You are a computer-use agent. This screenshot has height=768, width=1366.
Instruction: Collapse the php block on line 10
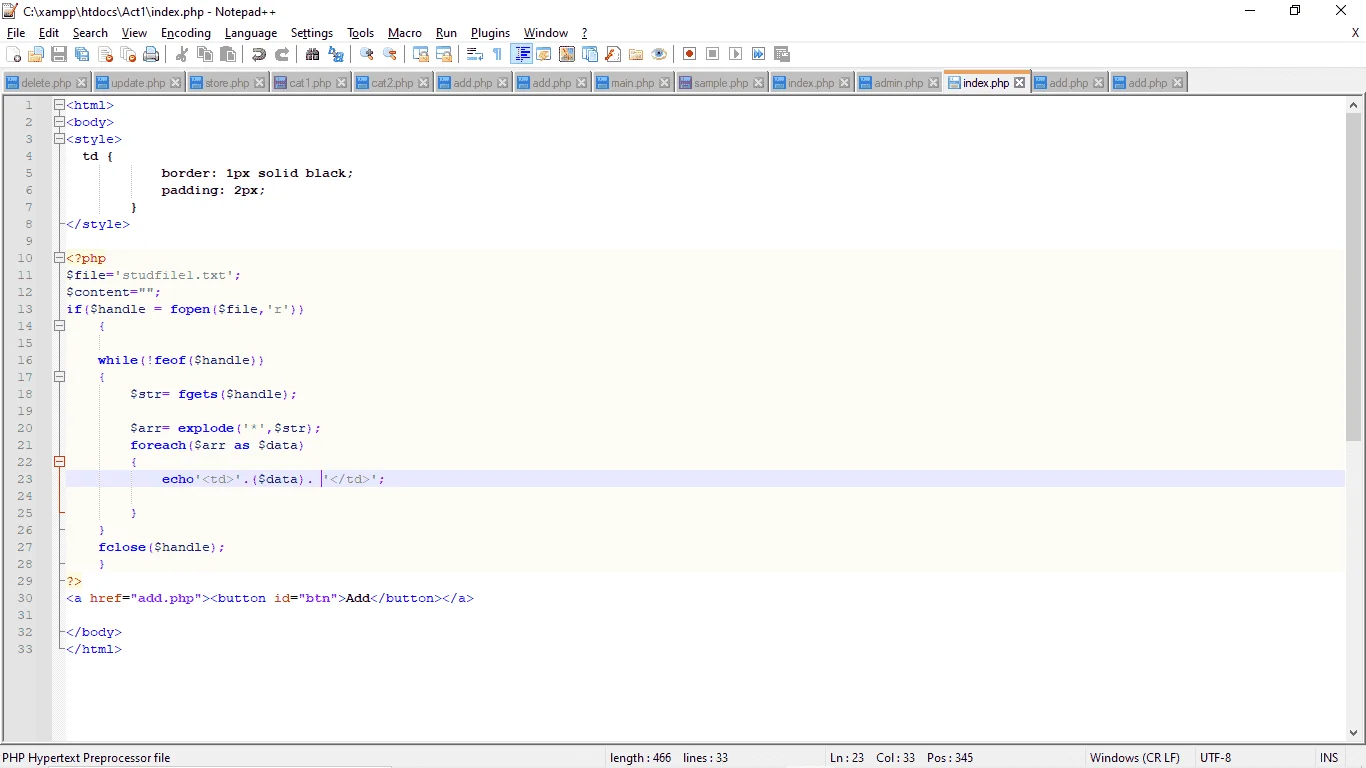click(x=59, y=258)
